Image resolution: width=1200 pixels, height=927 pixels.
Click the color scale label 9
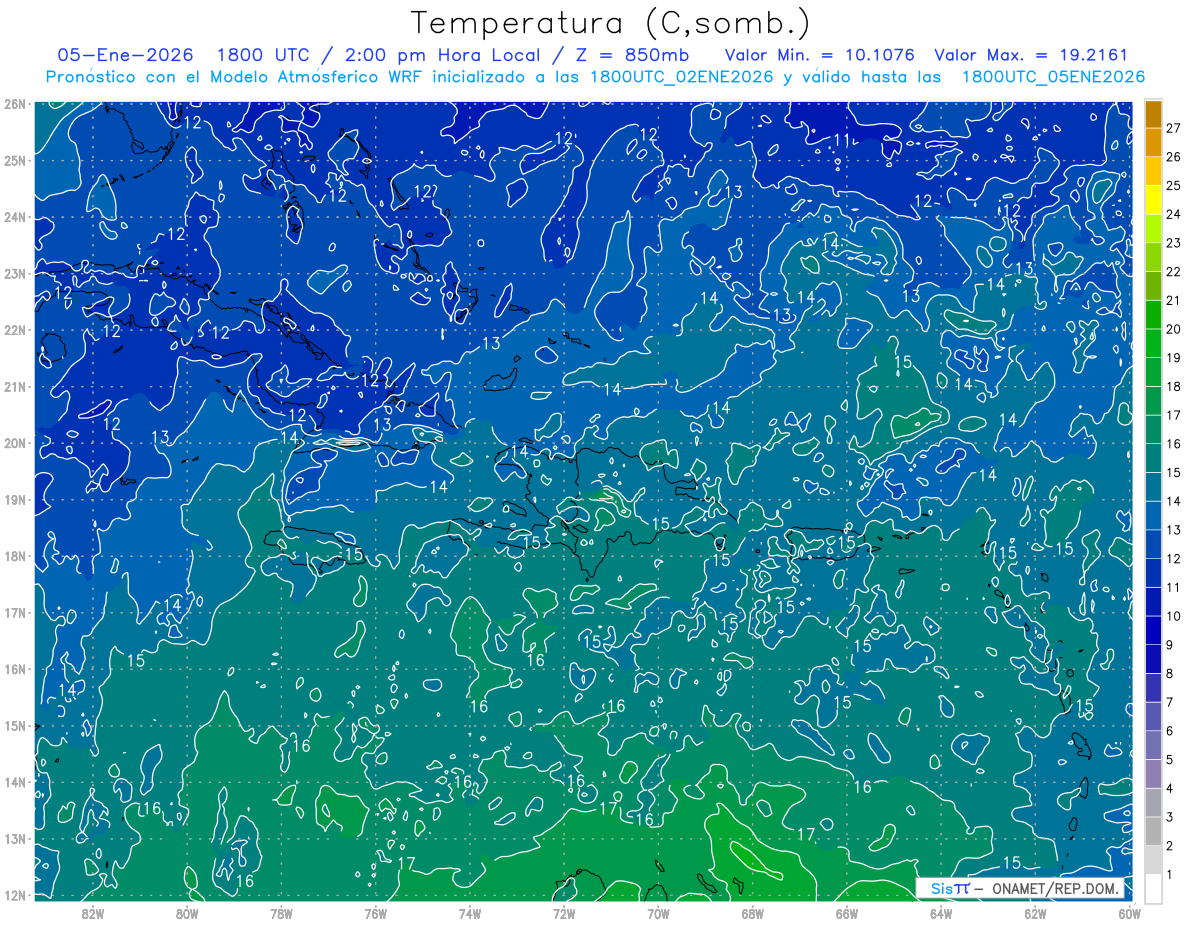click(x=1171, y=645)
